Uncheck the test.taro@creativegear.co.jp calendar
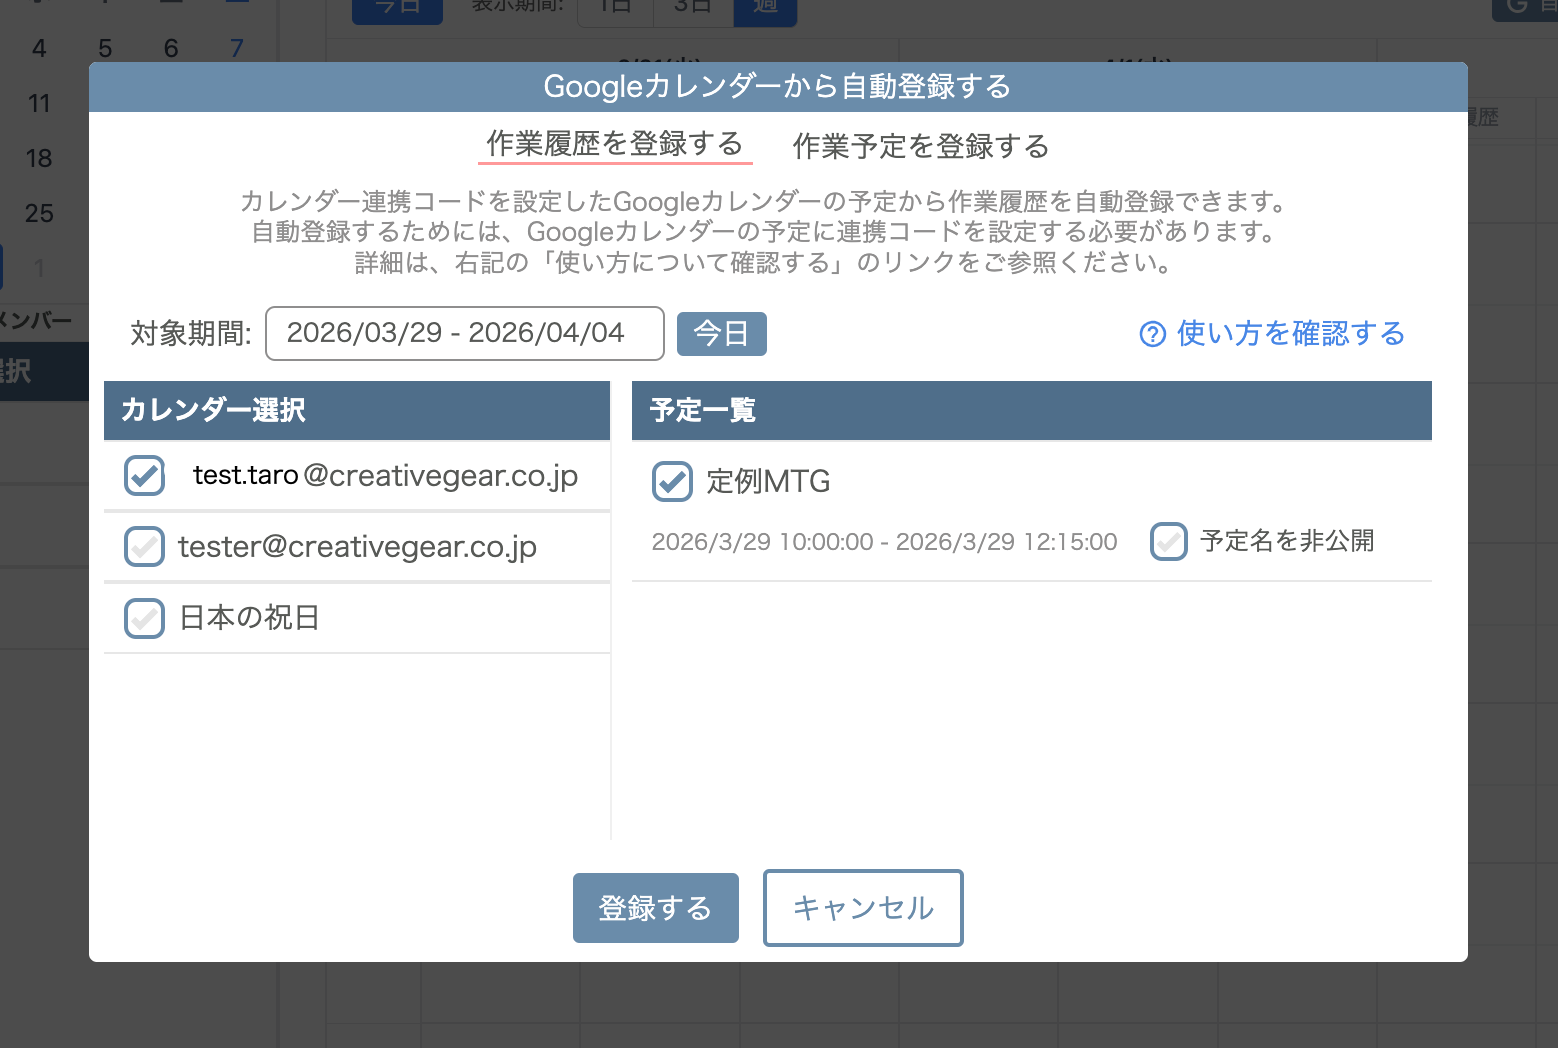The height and width of the screenshot is (1048, 1558). (144, 476)
